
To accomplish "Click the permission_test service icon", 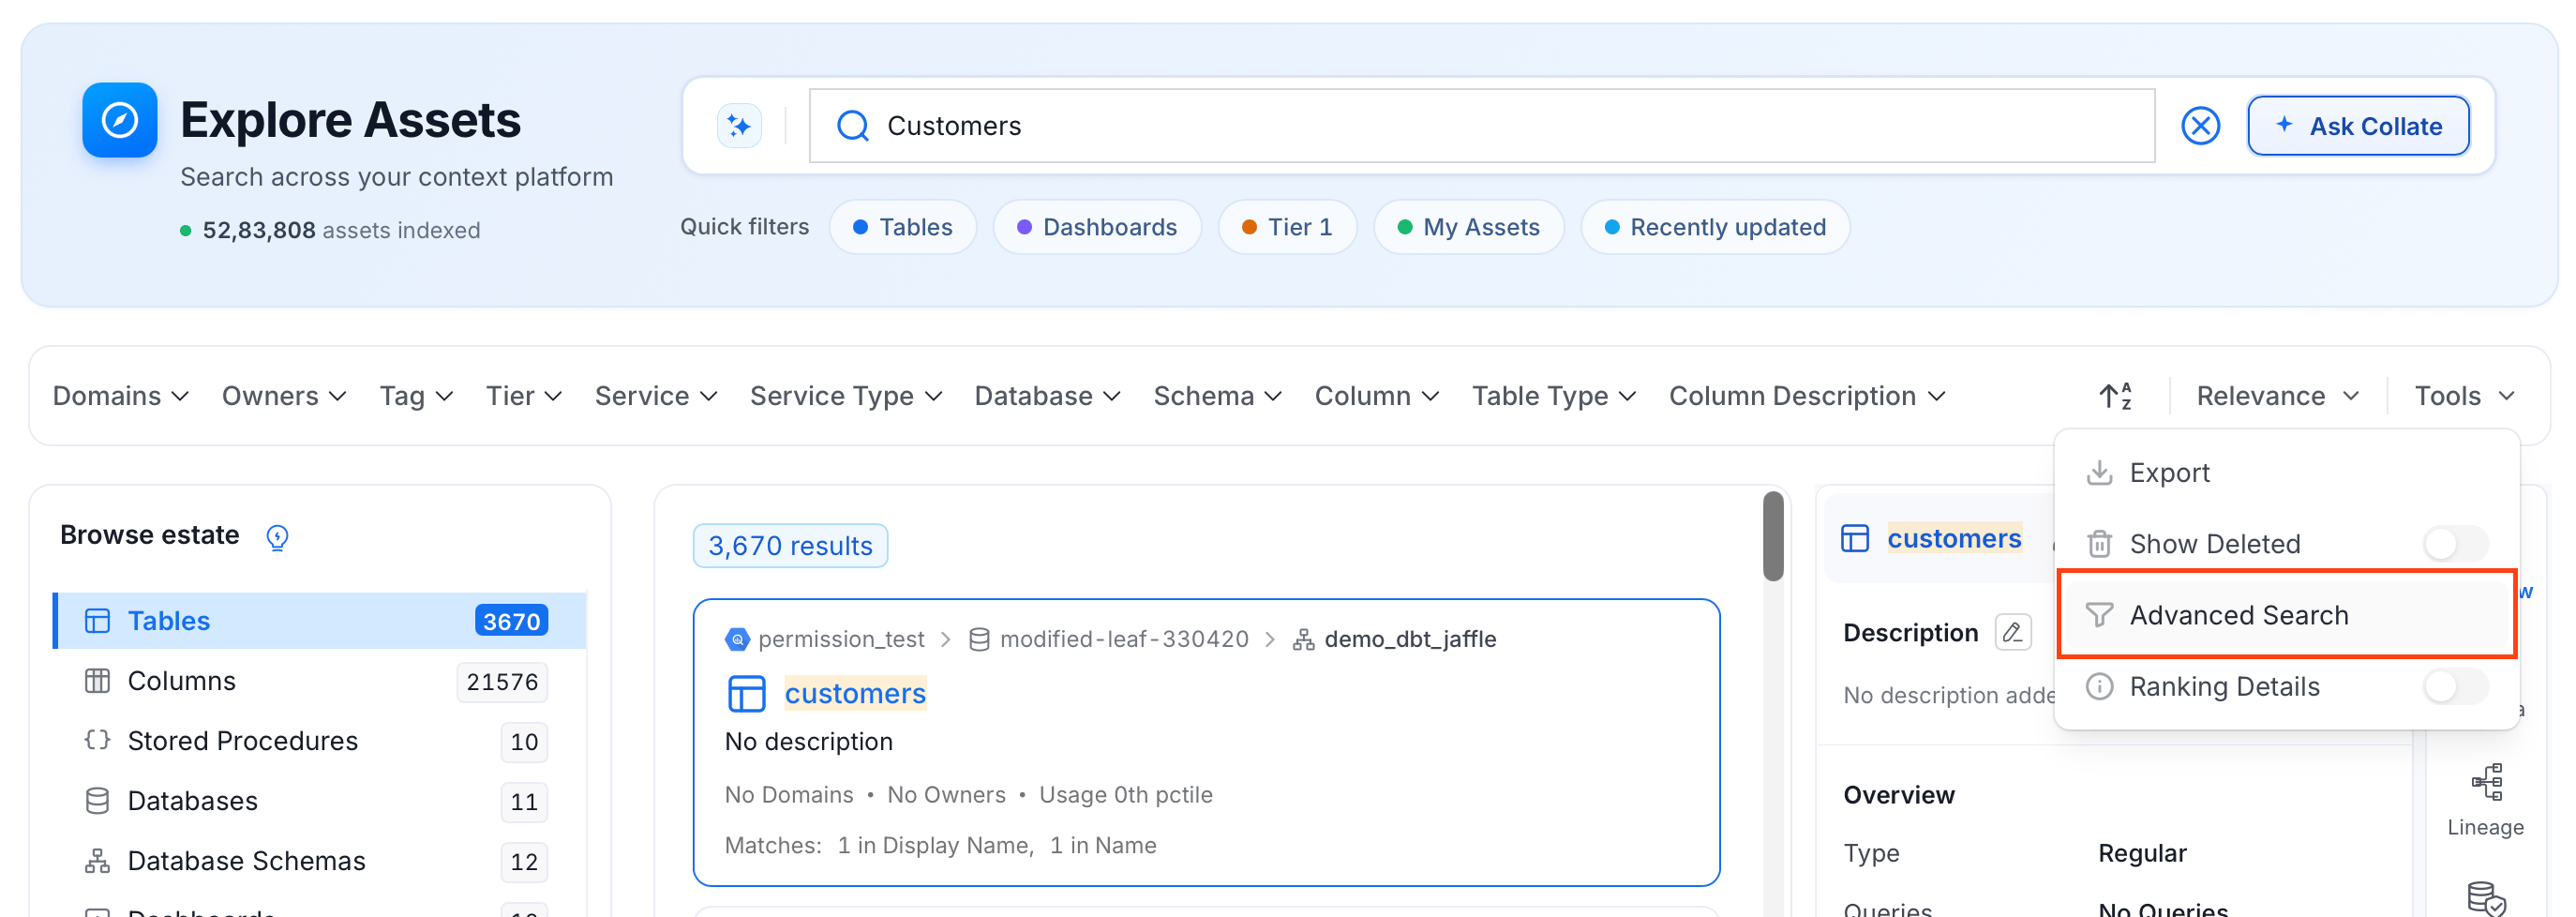I will [x=737, y=639].
